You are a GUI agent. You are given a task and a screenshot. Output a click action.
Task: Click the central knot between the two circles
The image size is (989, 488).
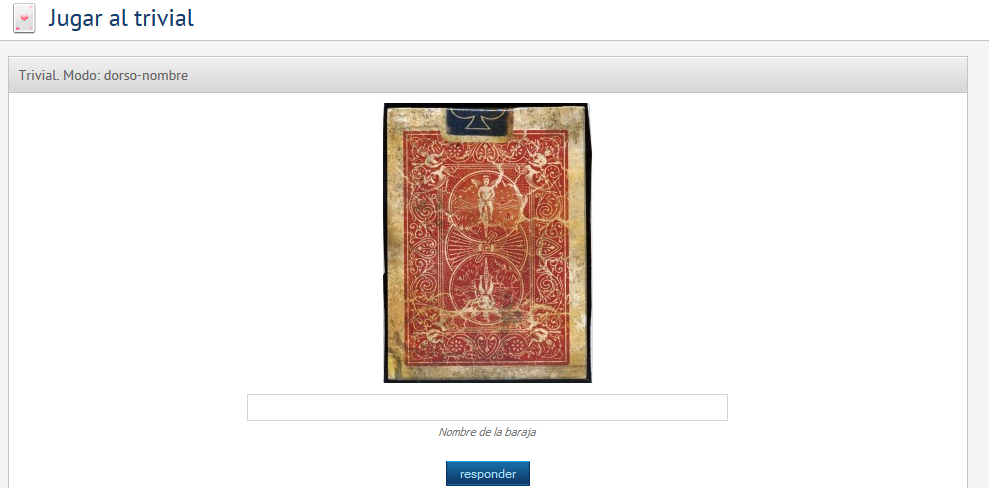coord(486,248)
